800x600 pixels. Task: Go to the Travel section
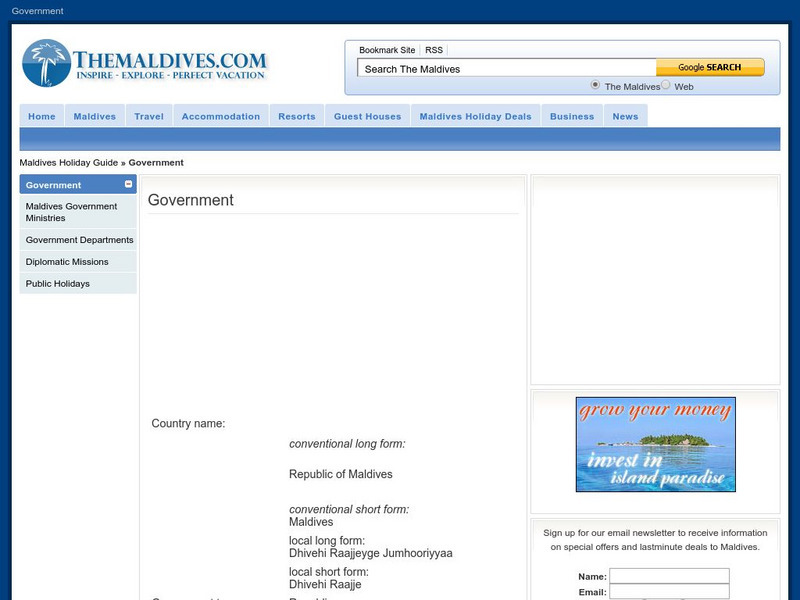click(x=149, y=116)
